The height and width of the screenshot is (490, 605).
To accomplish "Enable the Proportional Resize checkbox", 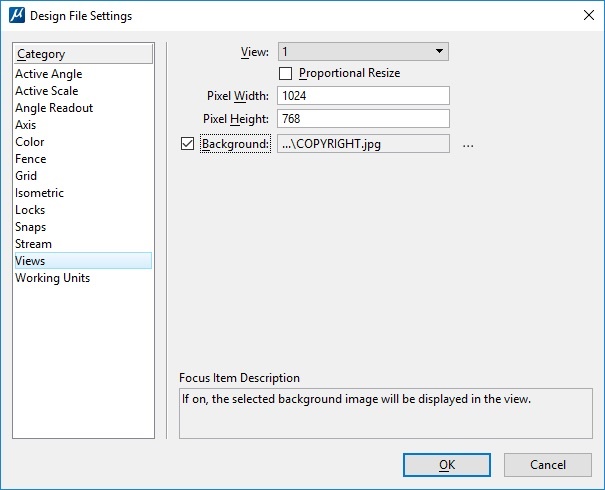I will pos(285,73).
